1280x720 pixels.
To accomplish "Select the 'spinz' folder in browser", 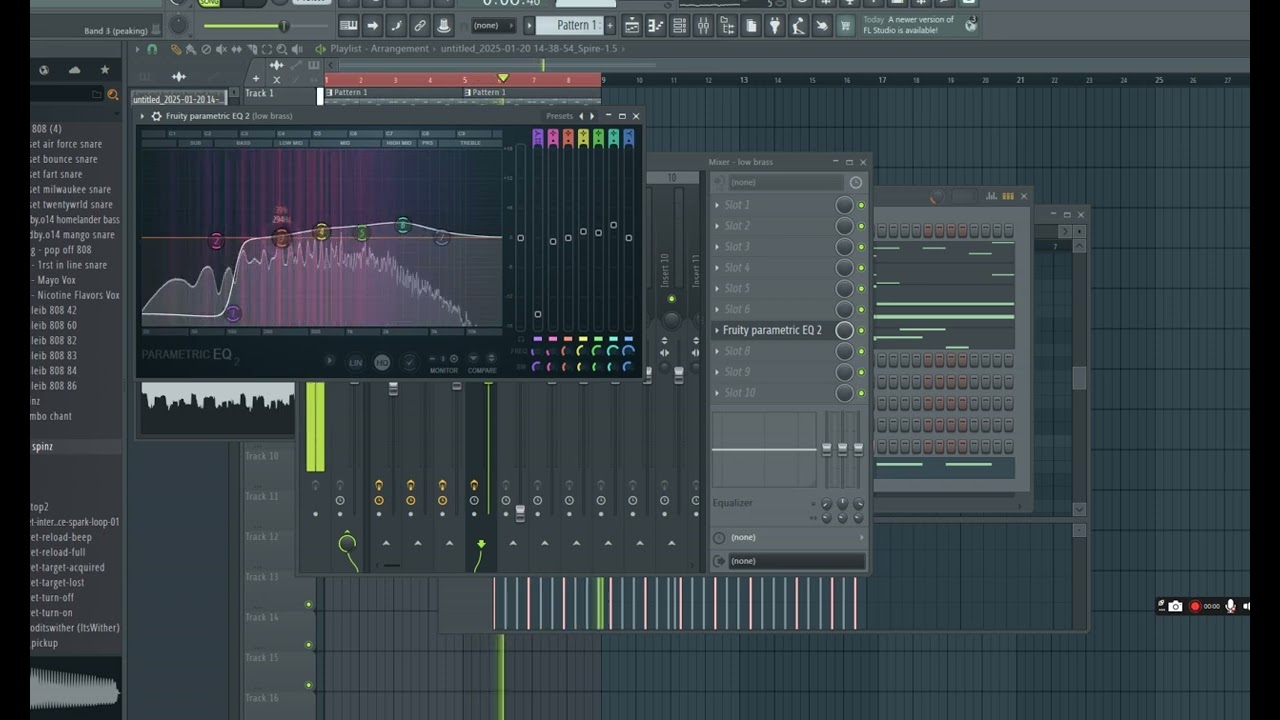I will point(42,447).
